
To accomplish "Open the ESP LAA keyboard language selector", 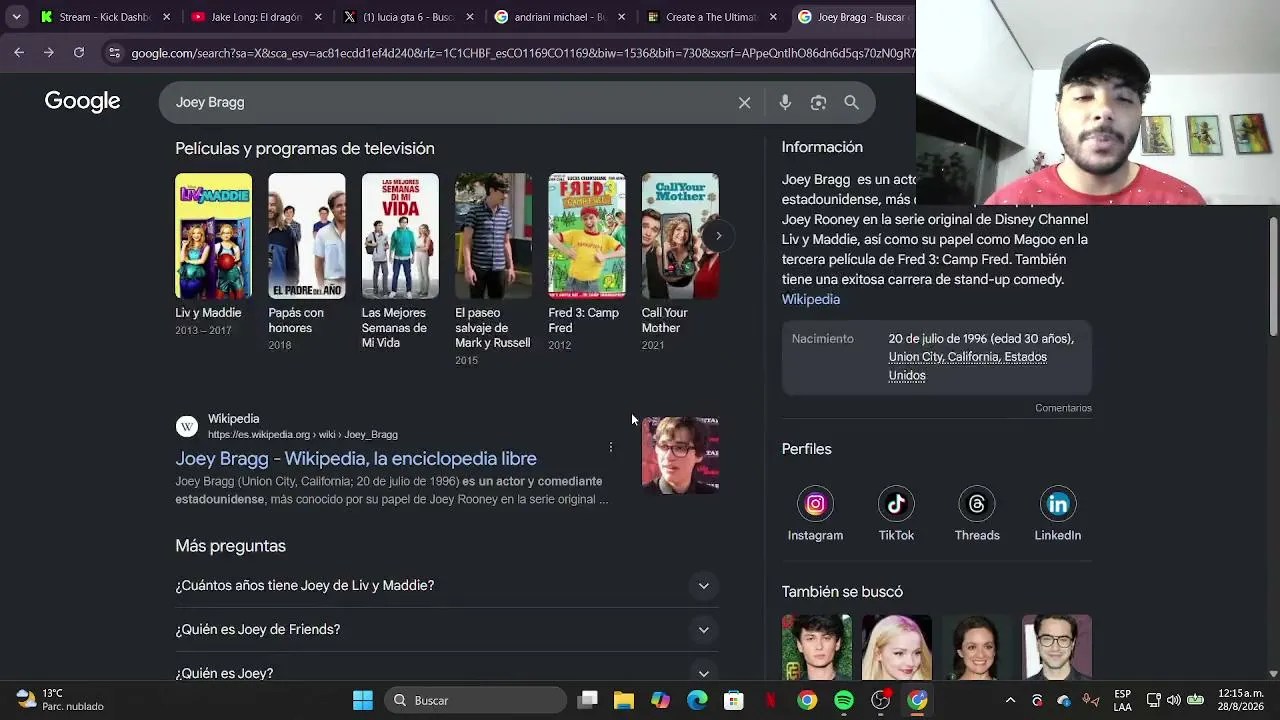I will (x=1123, y=700).
